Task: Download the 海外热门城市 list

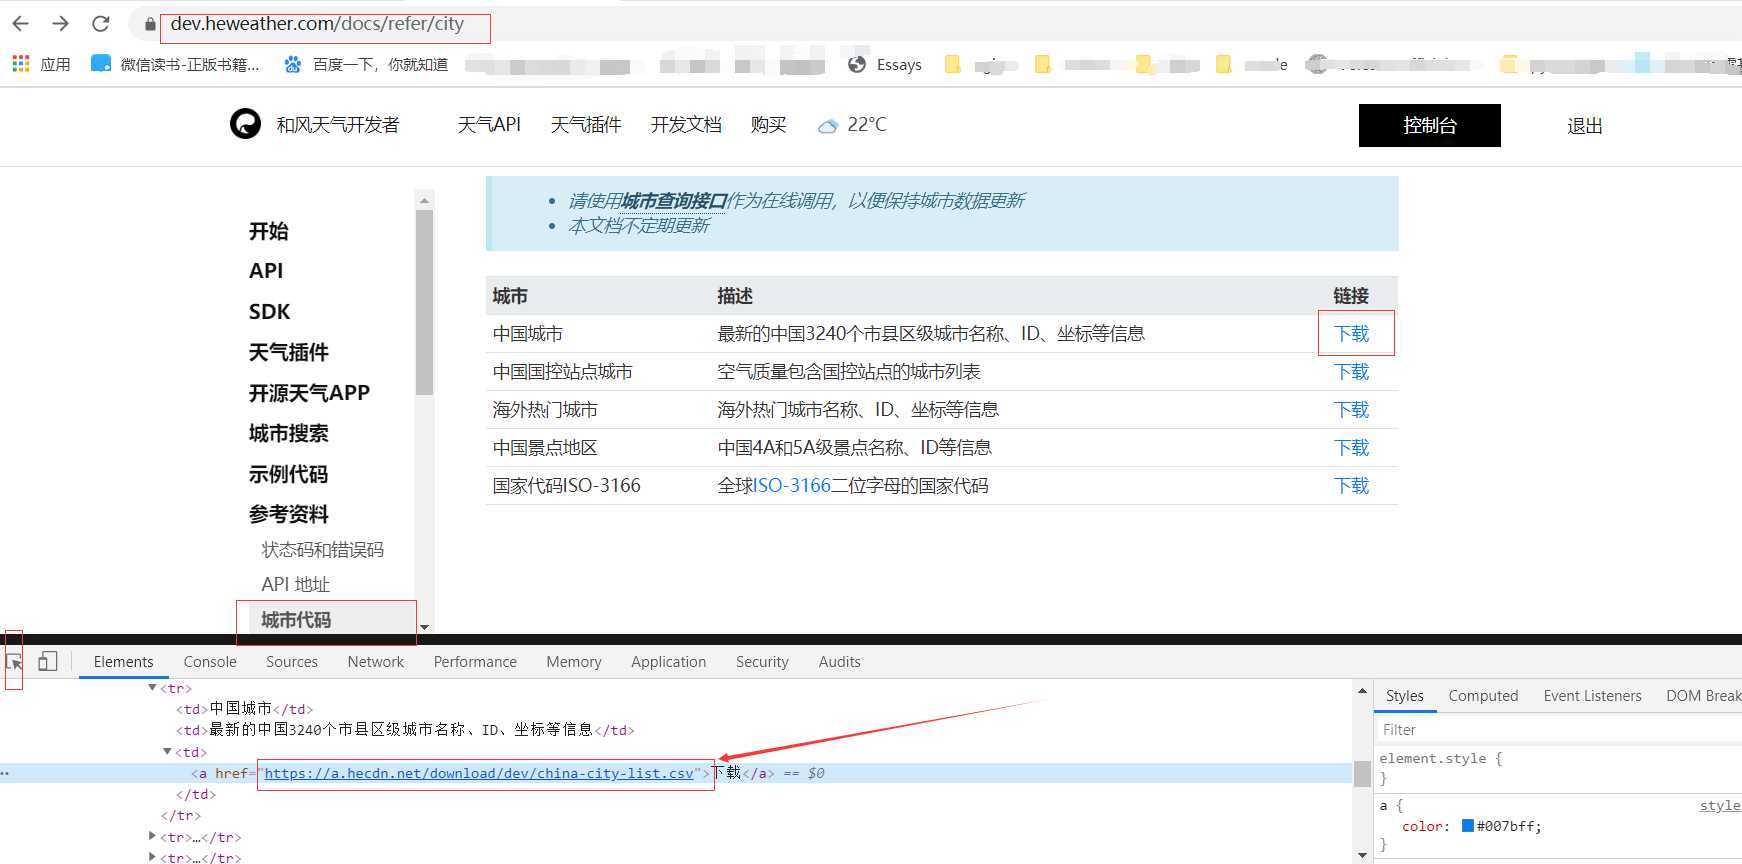Action: [x=1351, y=410]
